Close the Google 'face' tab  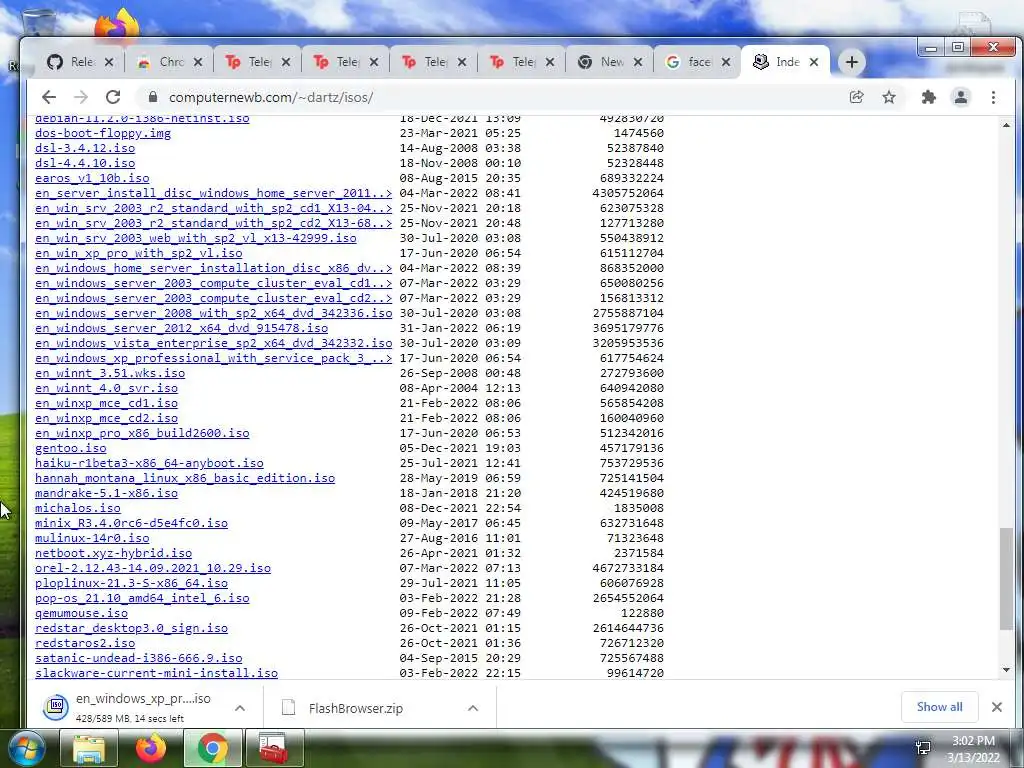click(726, 62)
